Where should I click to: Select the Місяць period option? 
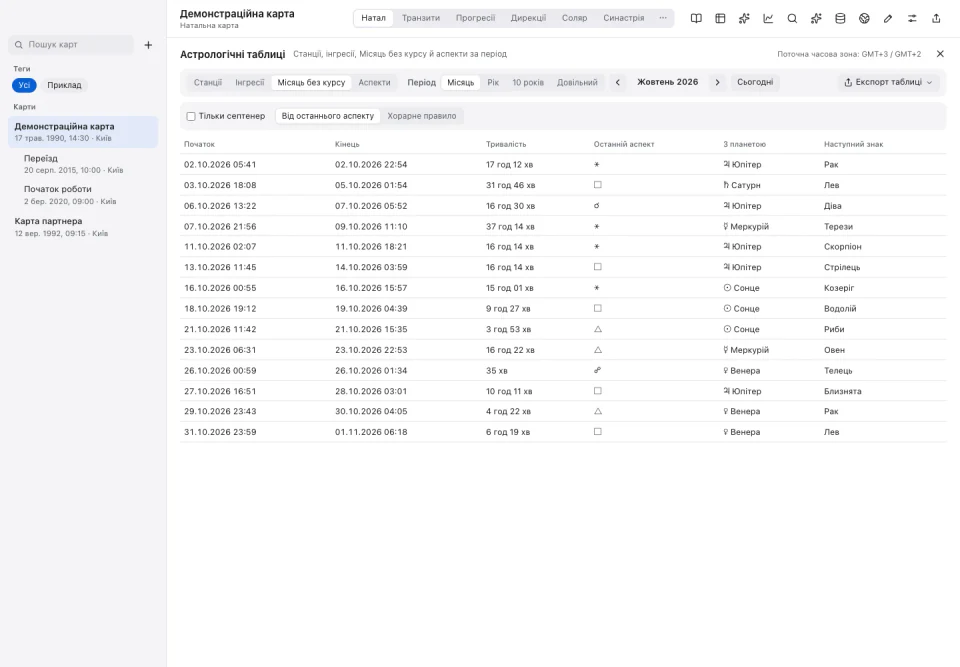click(x=460, y=82)
